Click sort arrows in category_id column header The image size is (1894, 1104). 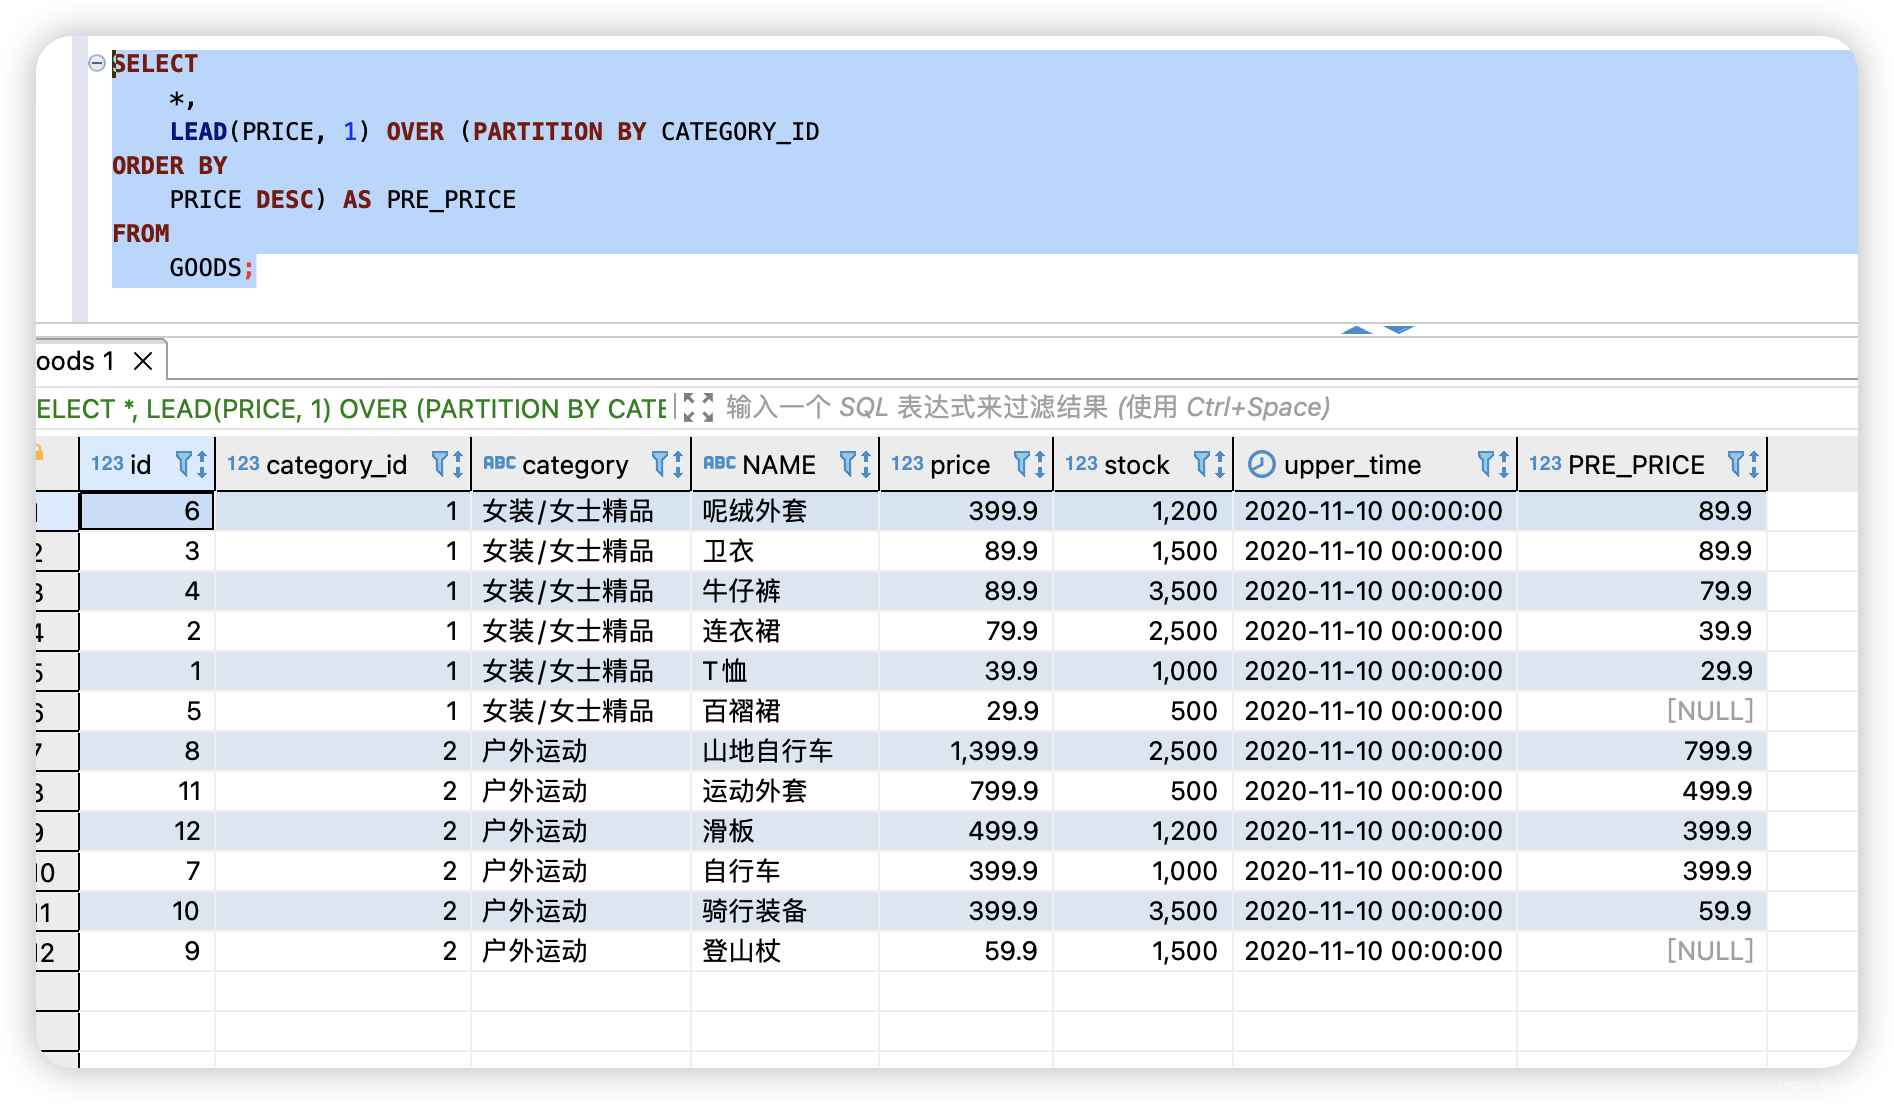(x=458, y=464)
